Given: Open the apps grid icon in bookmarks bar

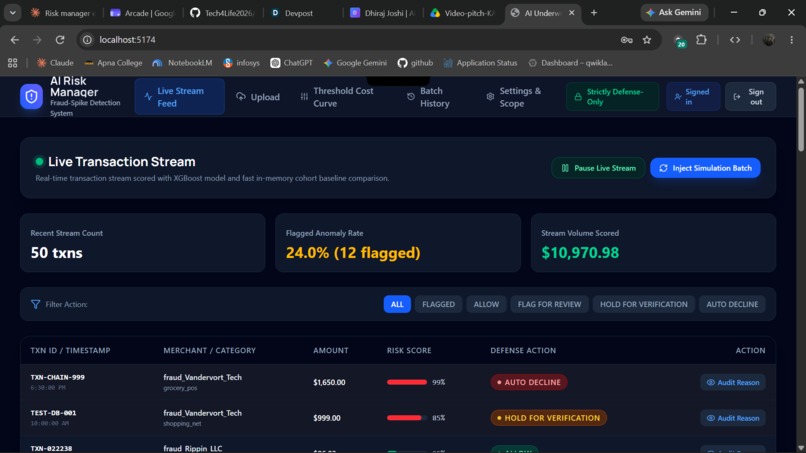Looking at the screenshot, I should pyautogui.click(x=12, y=63).
